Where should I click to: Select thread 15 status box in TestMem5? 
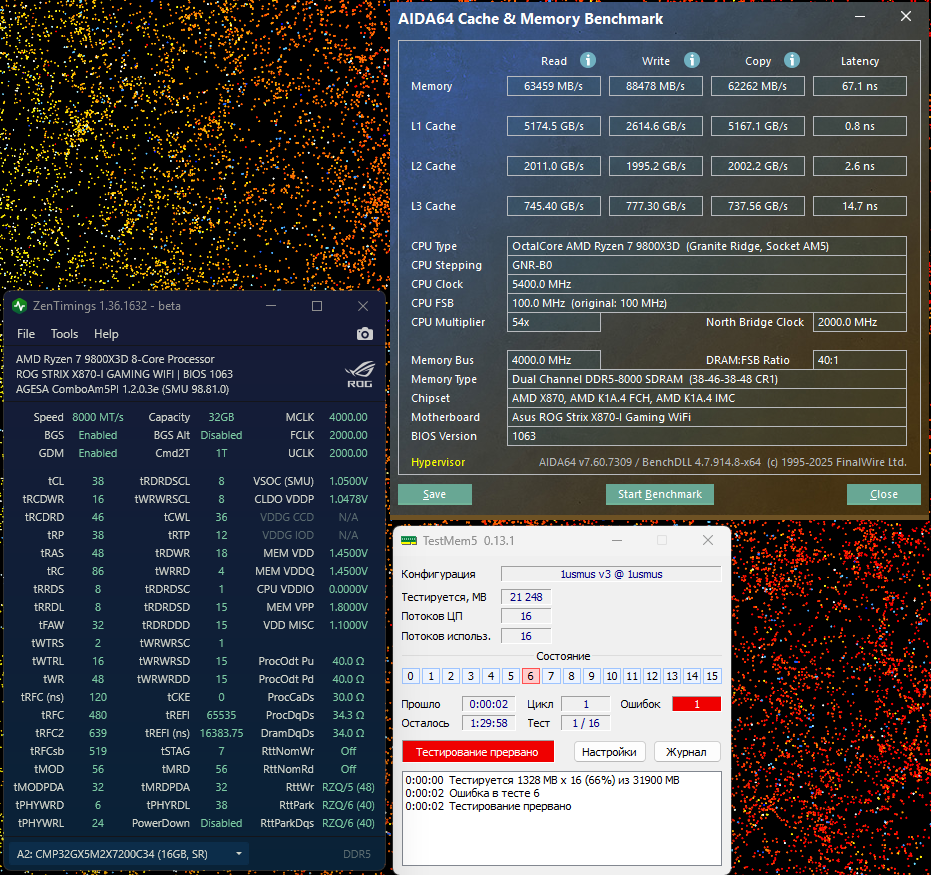click(x=712, y=676)
